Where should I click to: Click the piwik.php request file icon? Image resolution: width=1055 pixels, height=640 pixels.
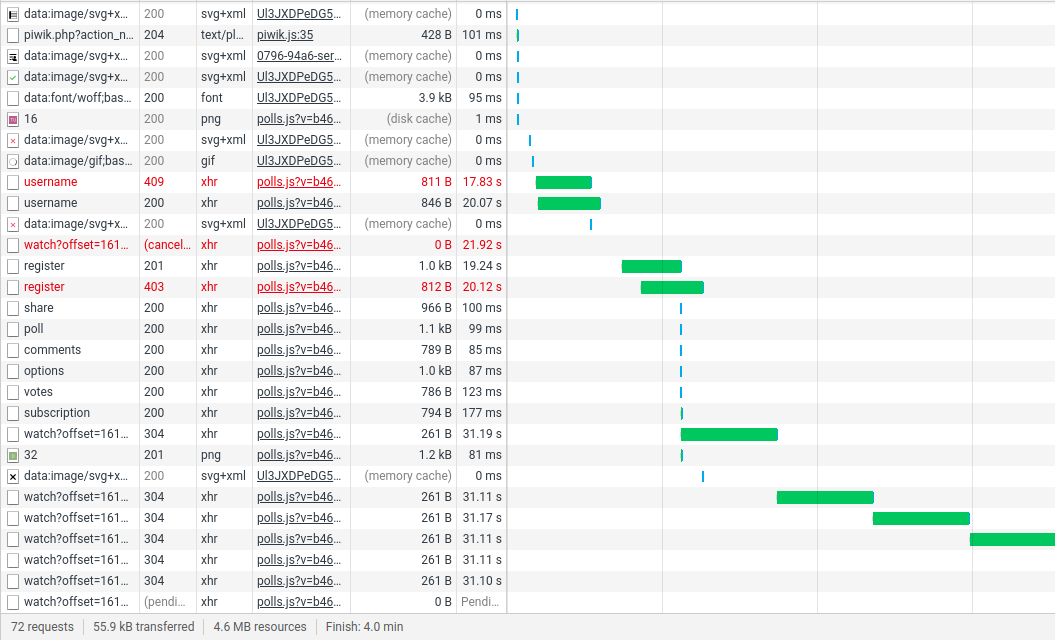(13, 35)
